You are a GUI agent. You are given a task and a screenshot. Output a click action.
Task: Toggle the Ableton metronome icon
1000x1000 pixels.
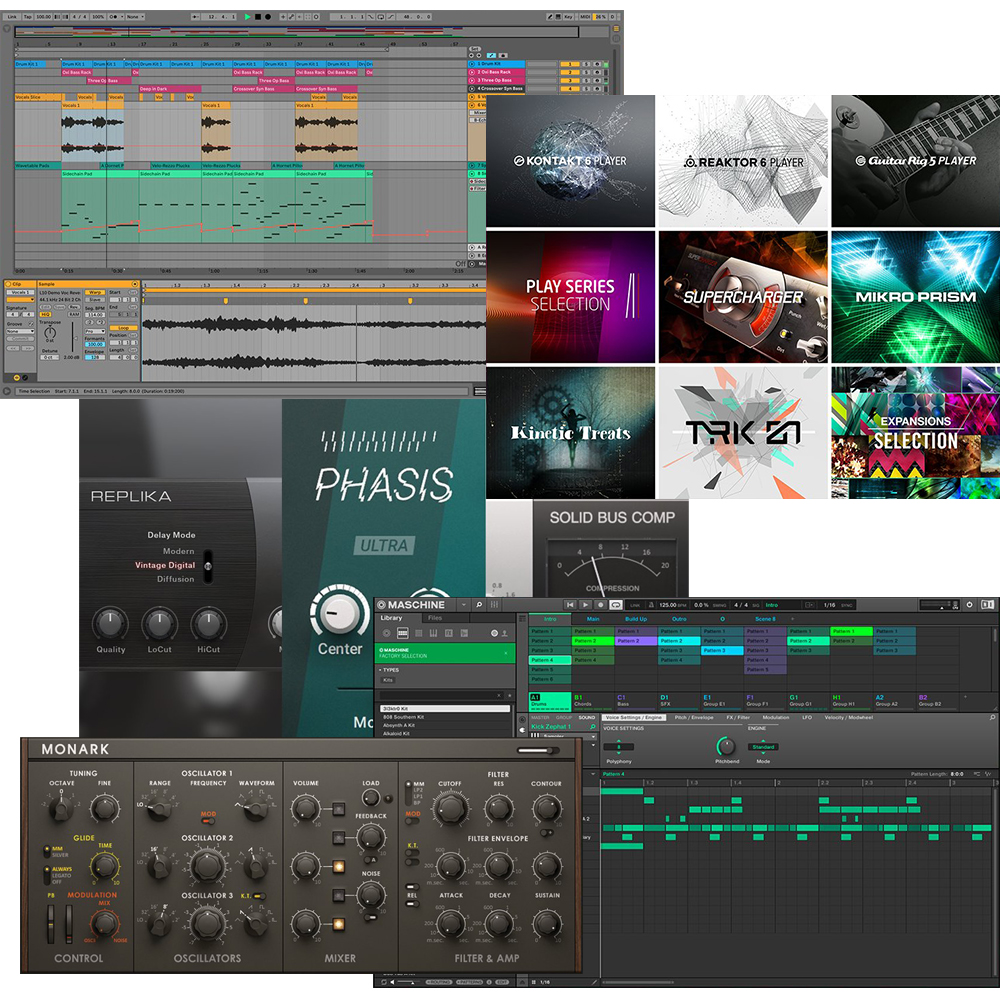113,17
